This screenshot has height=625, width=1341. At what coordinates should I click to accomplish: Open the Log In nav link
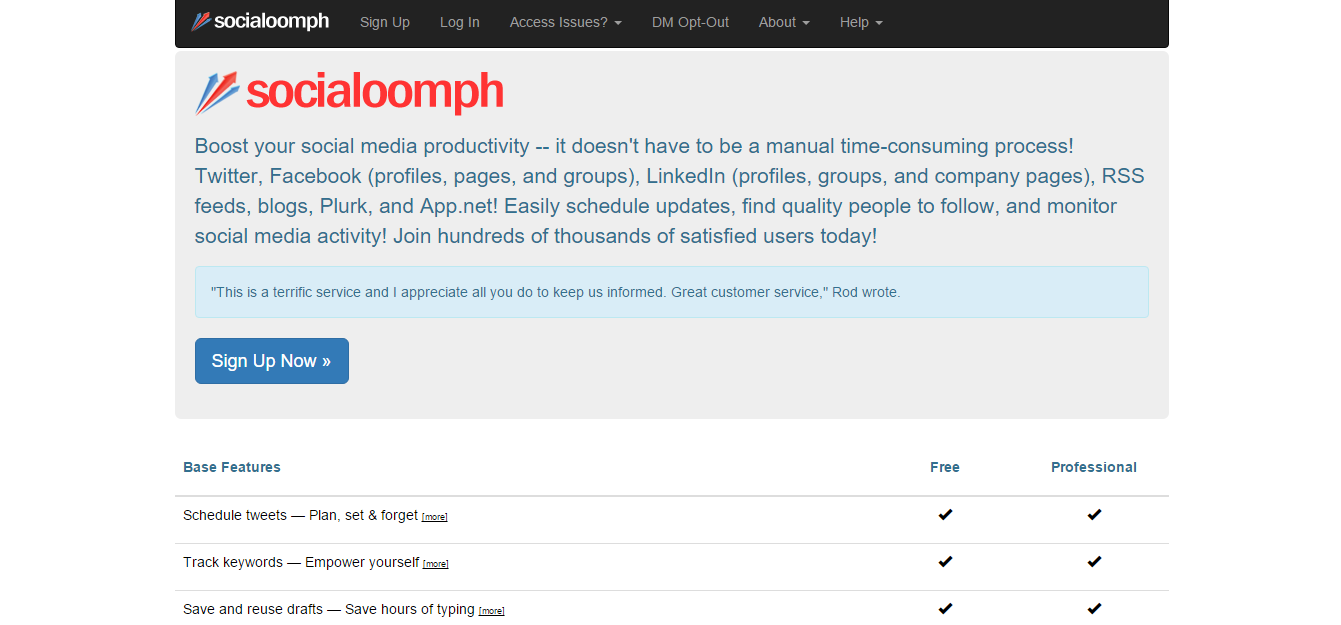pyautogui.click(x=460, y=22)
